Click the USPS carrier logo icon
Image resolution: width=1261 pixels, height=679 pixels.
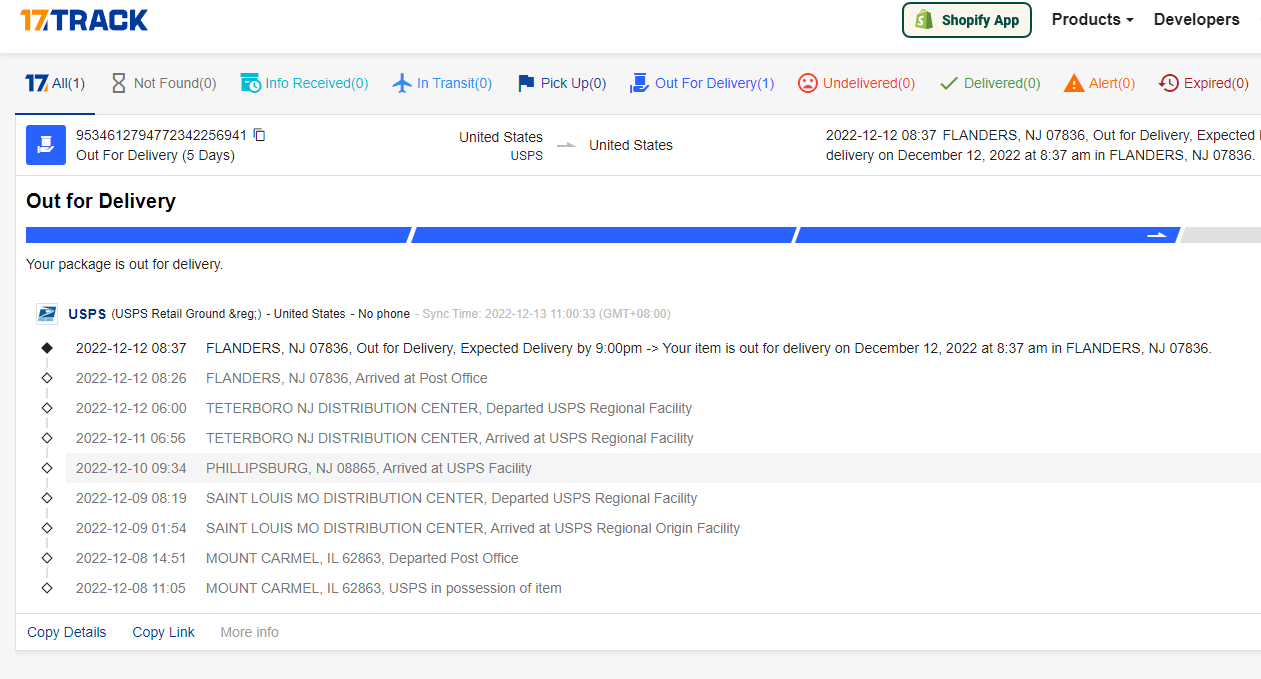point(47,314)
